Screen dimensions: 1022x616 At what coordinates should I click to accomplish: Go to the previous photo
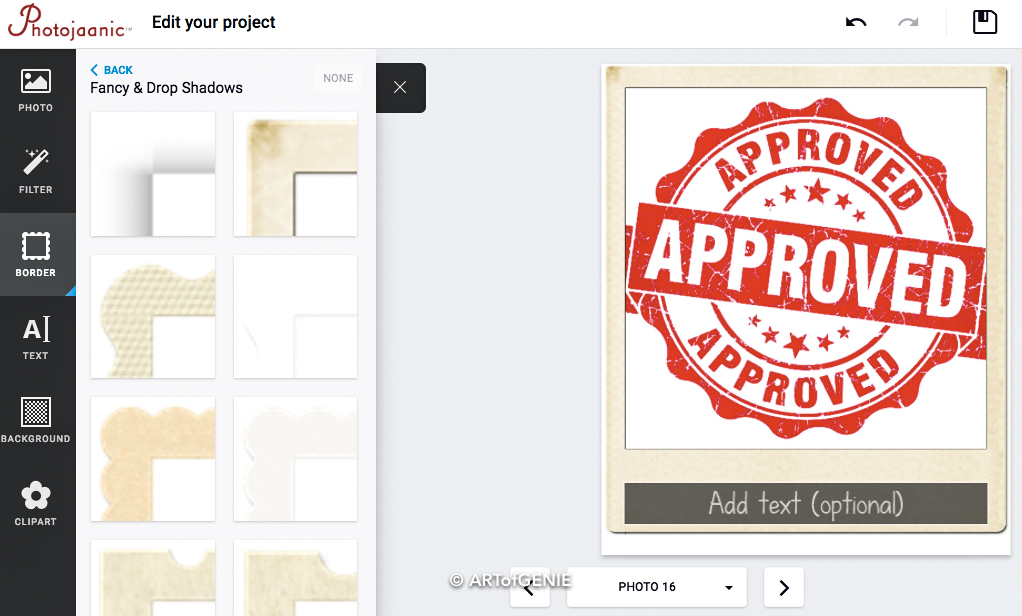529,589
